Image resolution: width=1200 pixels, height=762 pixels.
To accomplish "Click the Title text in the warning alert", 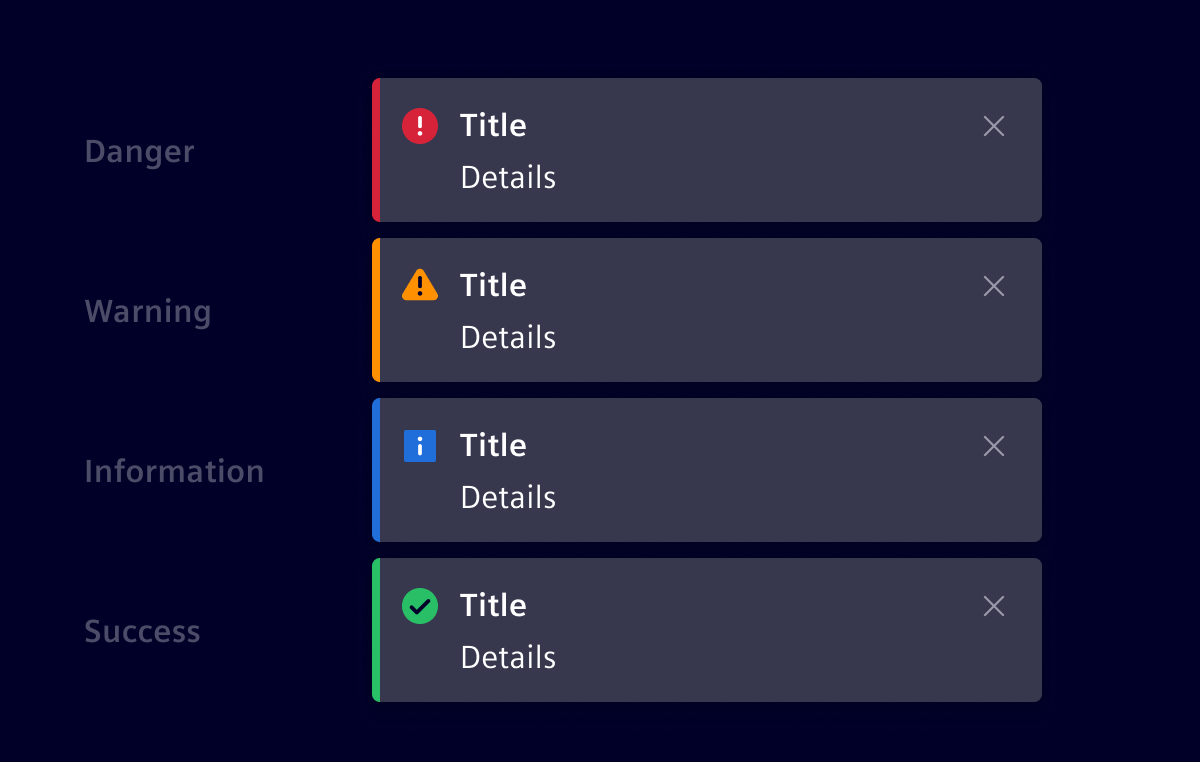I will [493, 286].
